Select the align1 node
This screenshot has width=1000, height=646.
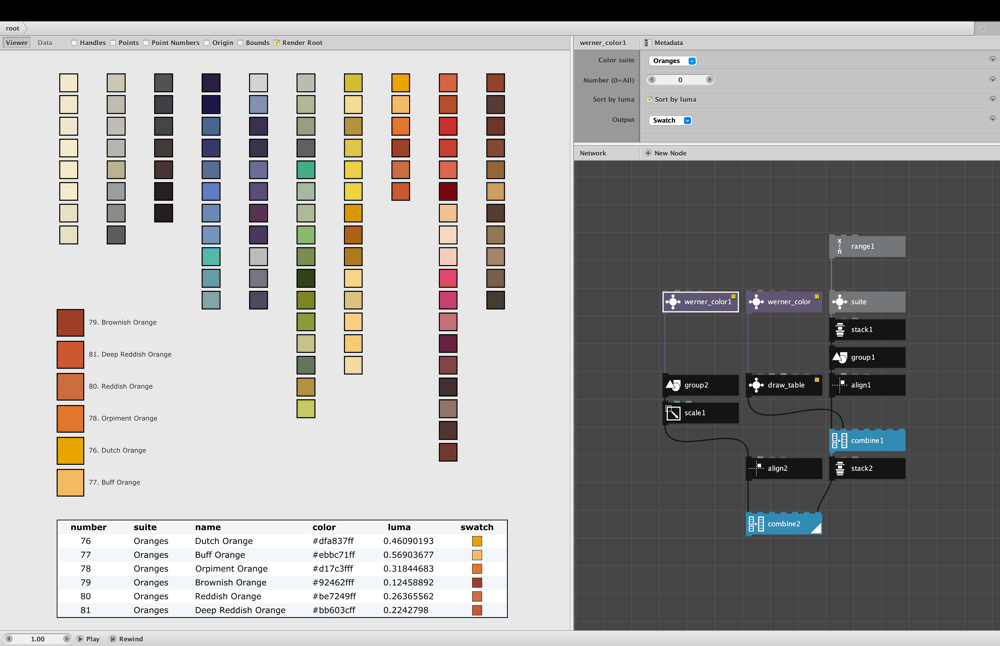867,385
